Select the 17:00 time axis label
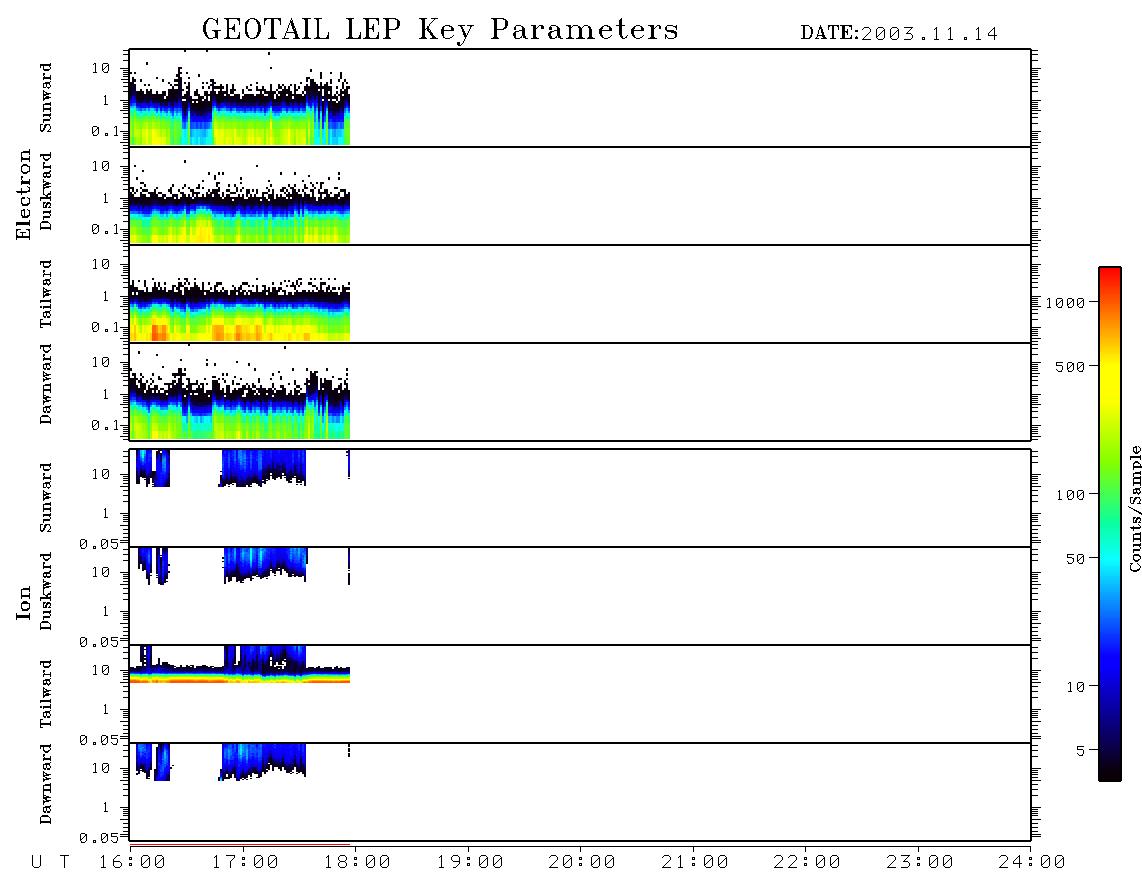Screen dimensions: 1142x880 pos(245,862)
